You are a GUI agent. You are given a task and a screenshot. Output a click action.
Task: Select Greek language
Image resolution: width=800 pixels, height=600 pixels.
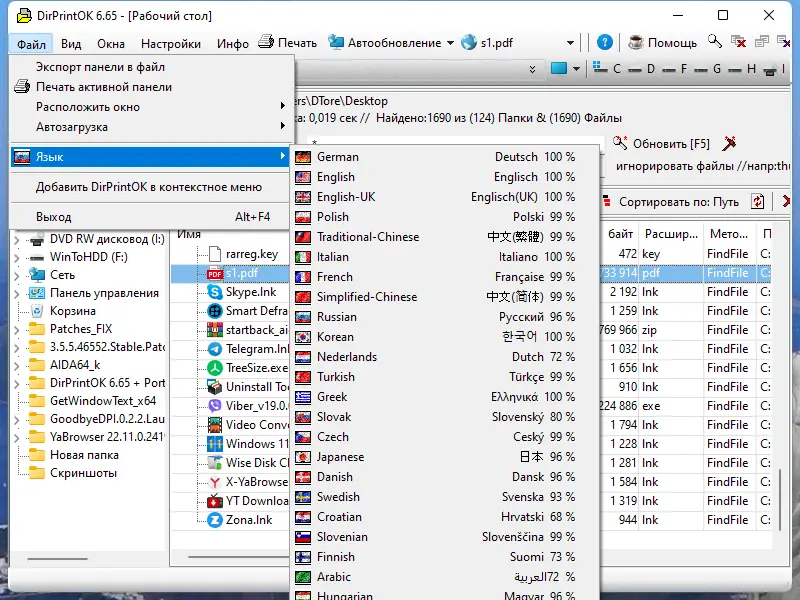click(x=444, y=396)
